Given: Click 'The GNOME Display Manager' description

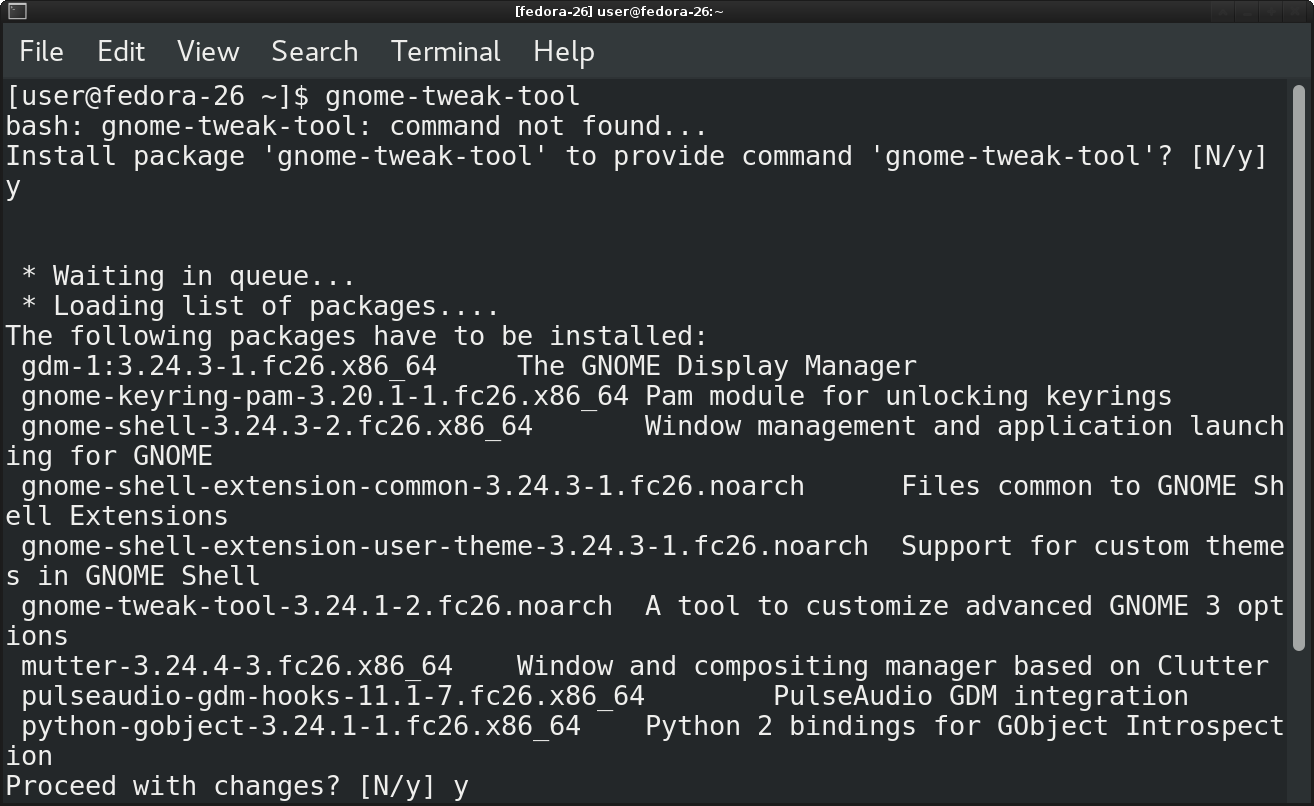Looking at the screenshot, I should coord(717,366).
